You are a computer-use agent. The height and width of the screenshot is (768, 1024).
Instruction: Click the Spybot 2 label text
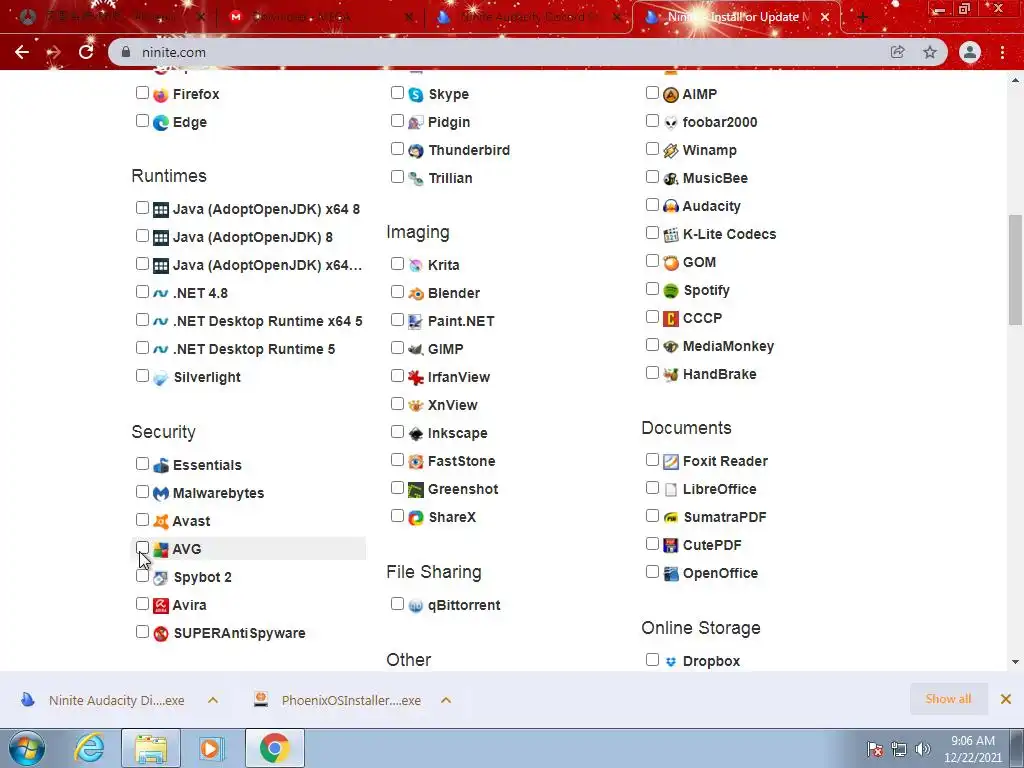coord(202,577)
